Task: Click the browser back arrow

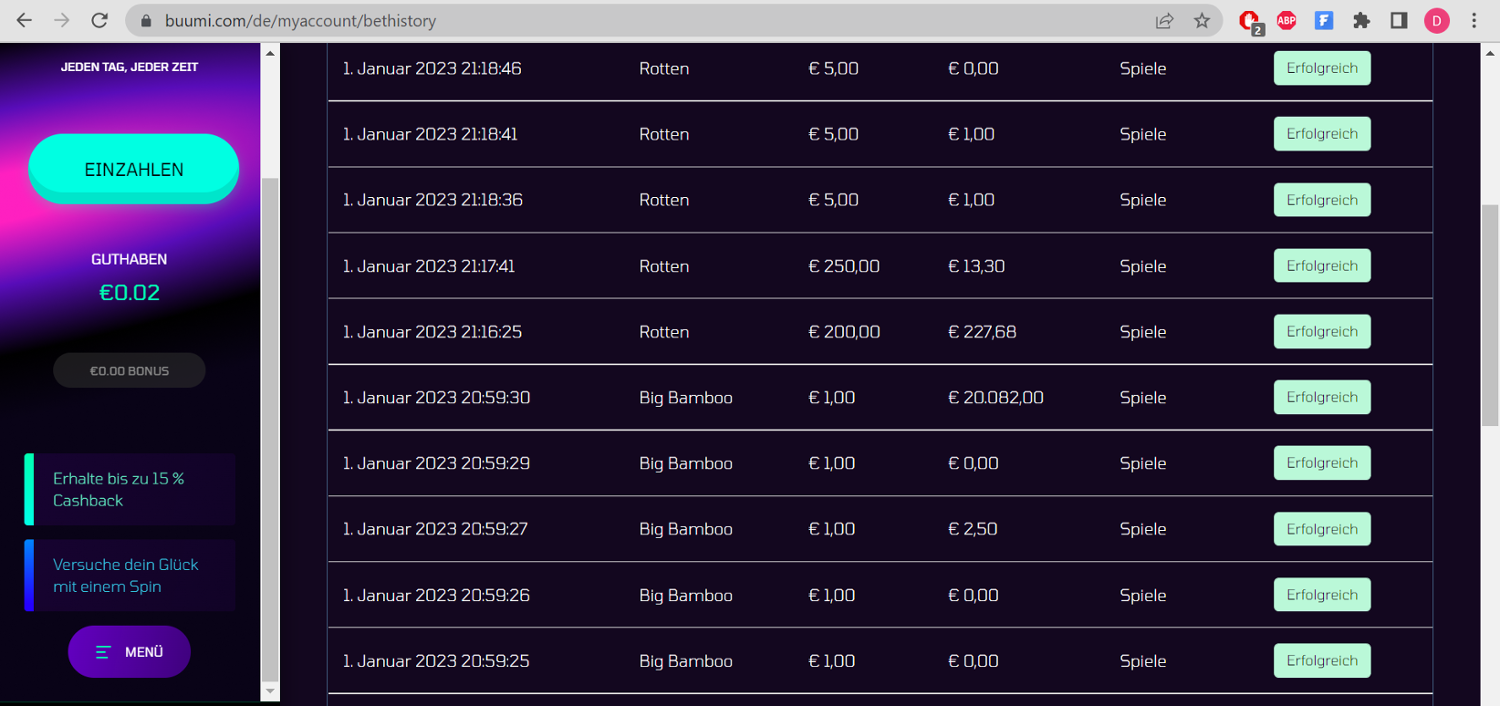Action: tap(24, 20)
